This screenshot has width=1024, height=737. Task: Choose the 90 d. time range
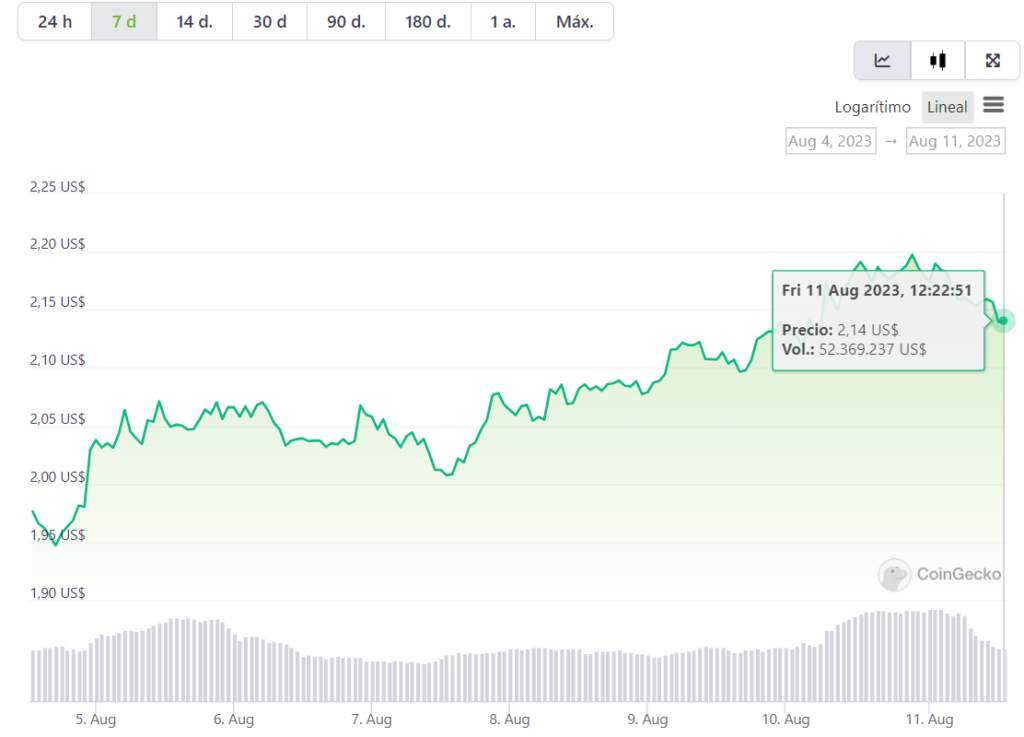point(346,22)
